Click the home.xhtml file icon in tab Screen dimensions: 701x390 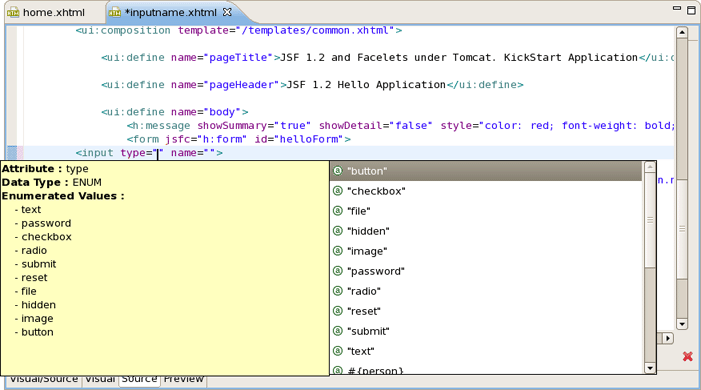[x=13, y=13]
